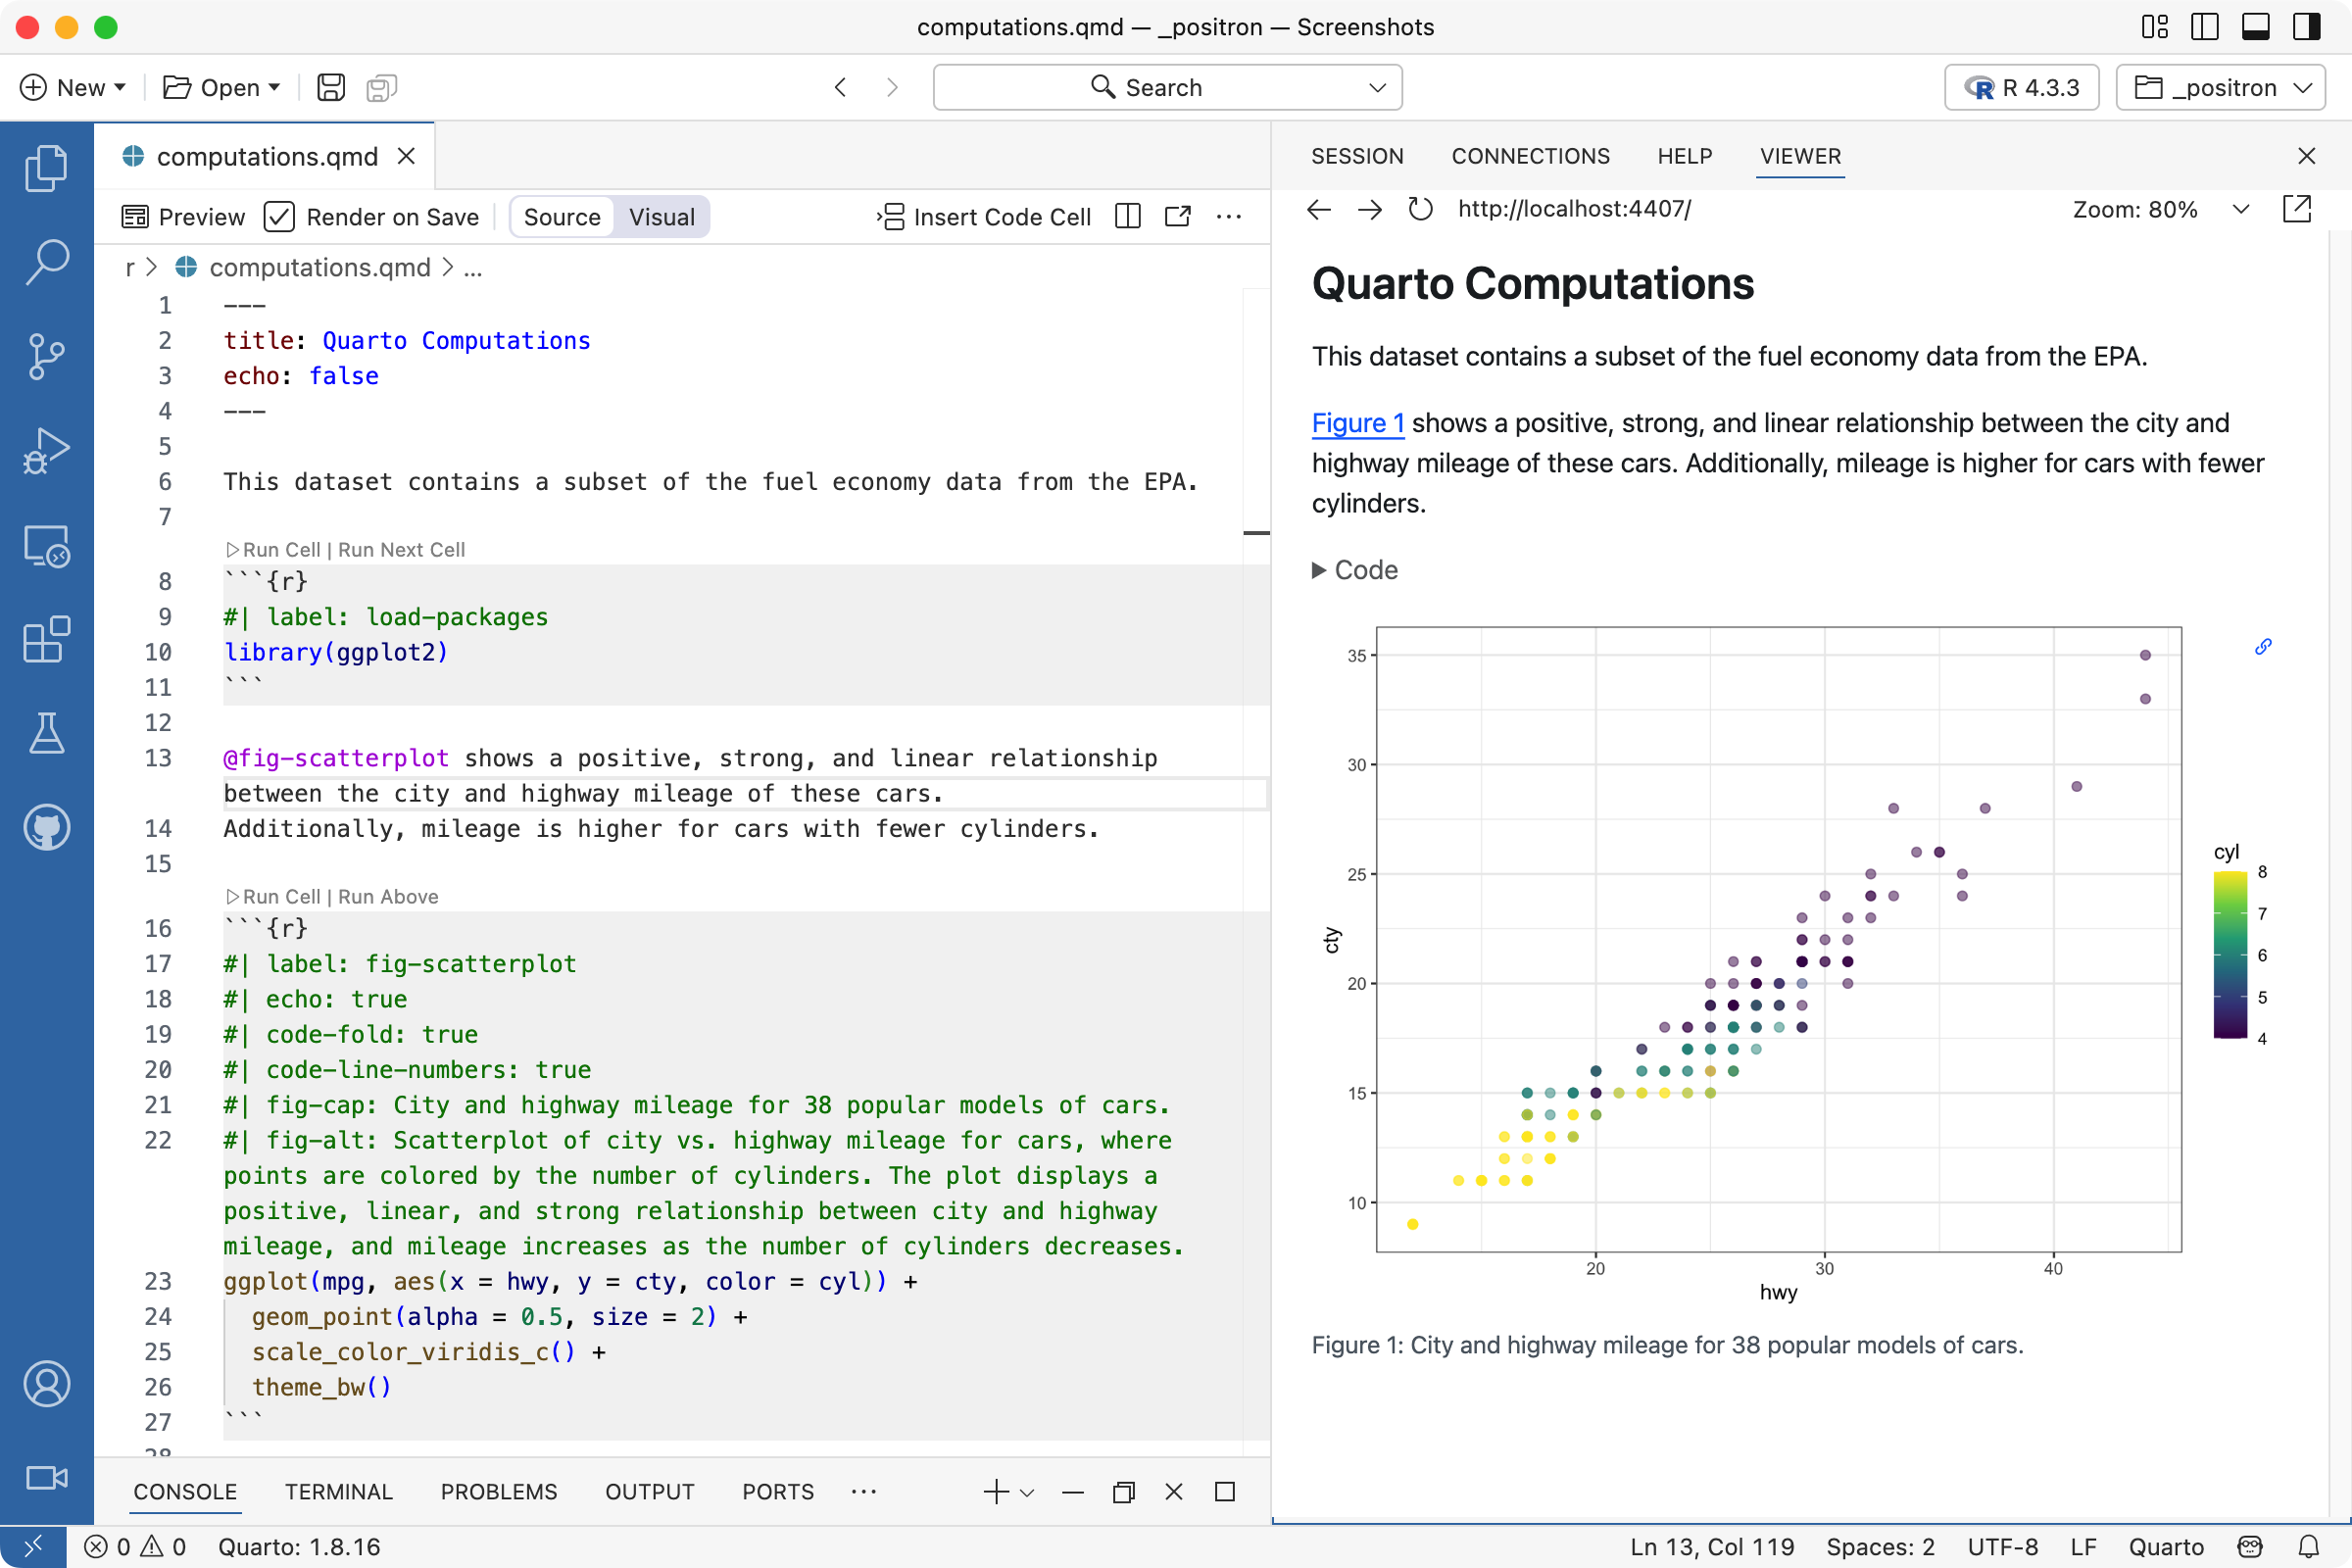Open the Source Control view
Viewport: 2352px width, 1568px height.
pos(46,357)
